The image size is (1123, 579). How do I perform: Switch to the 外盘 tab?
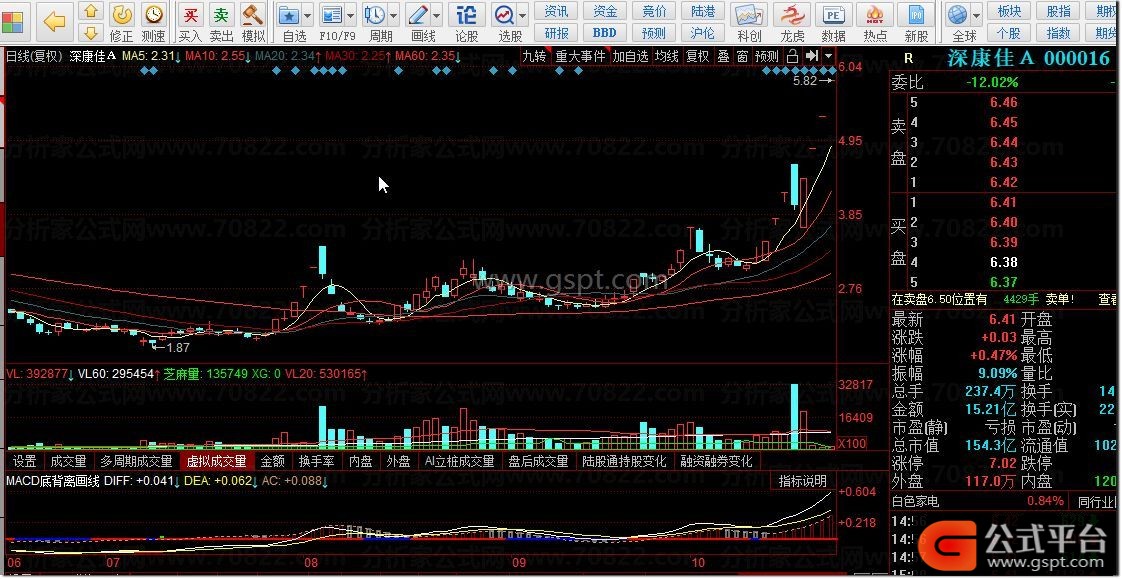point(398,461)
